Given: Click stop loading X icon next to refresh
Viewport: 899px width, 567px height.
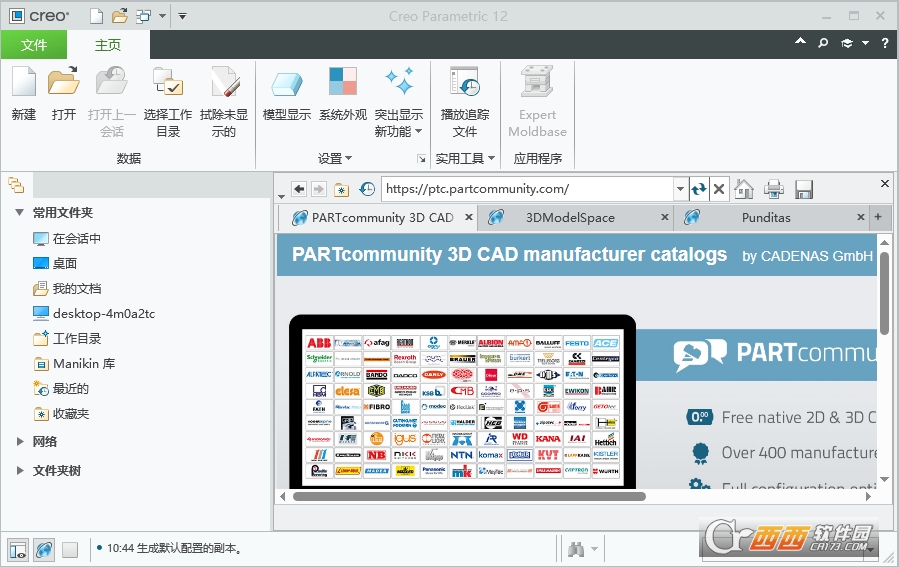Looking at the screenshot, I should coord(719,189).
